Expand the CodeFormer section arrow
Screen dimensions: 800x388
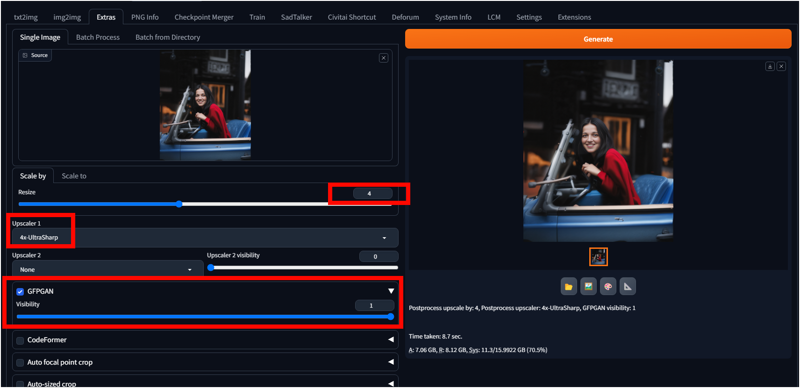click(391, 340)
